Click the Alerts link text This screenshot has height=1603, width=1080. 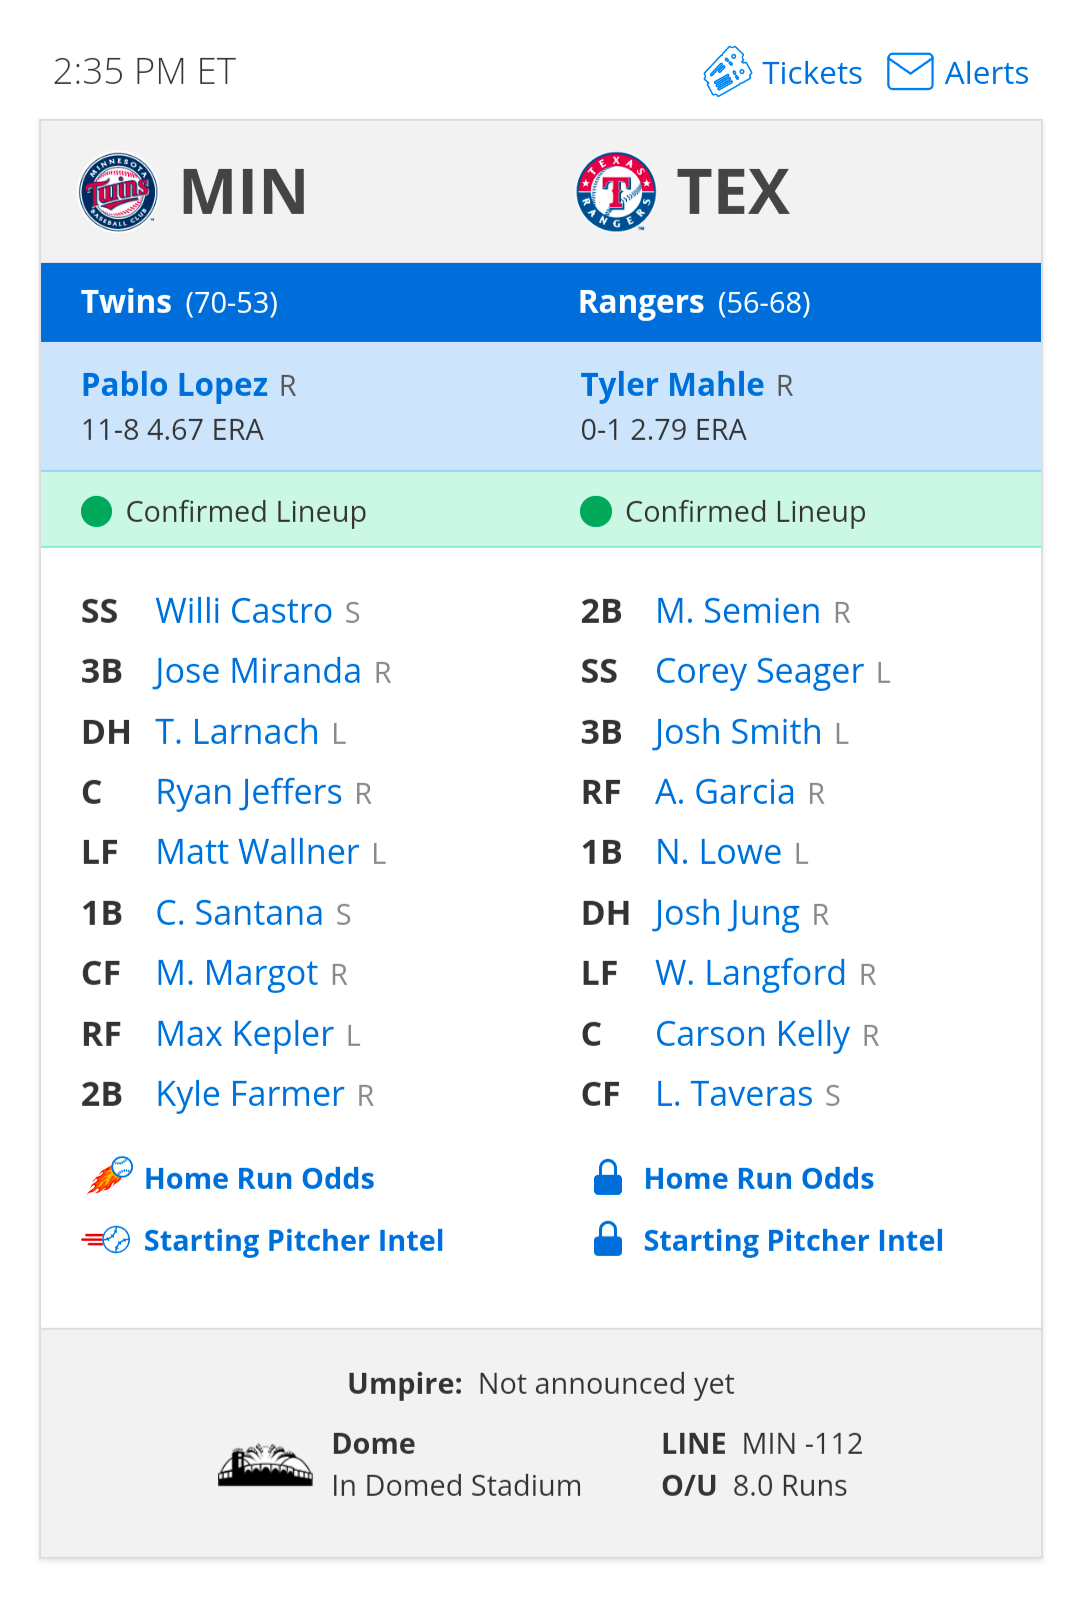(986, 73)
